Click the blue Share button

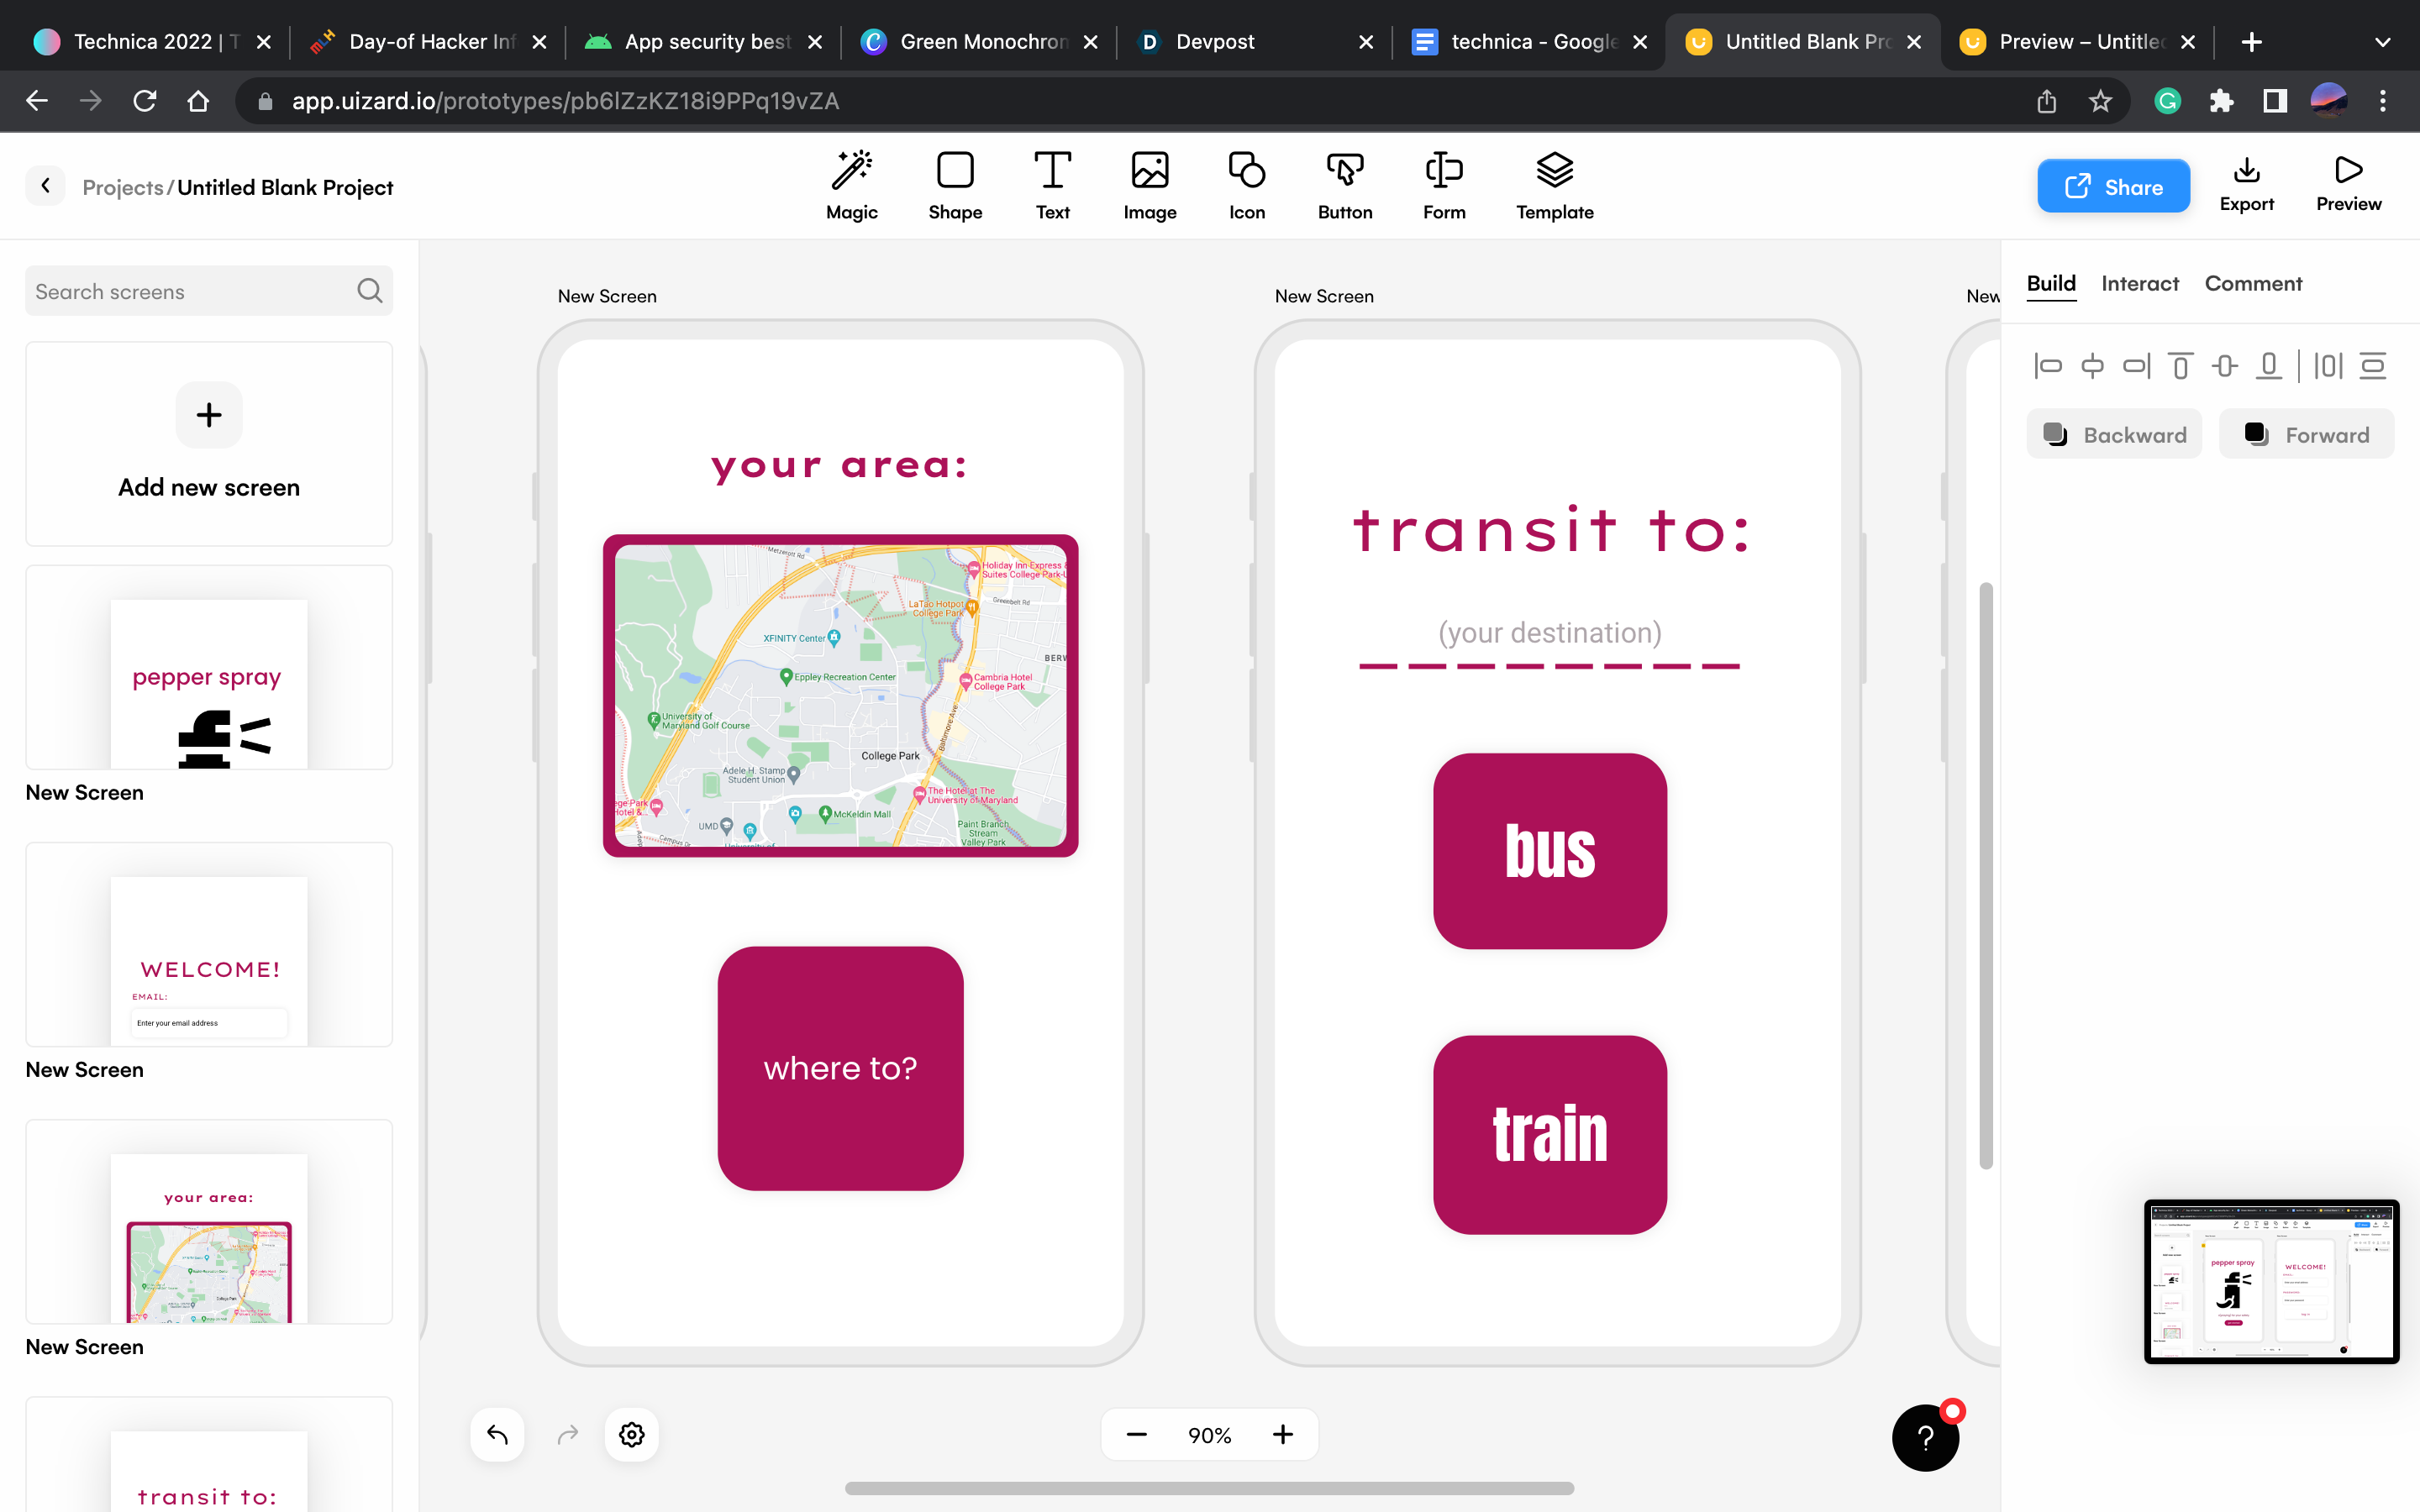pyautogui.click(x=2113, y=186)
